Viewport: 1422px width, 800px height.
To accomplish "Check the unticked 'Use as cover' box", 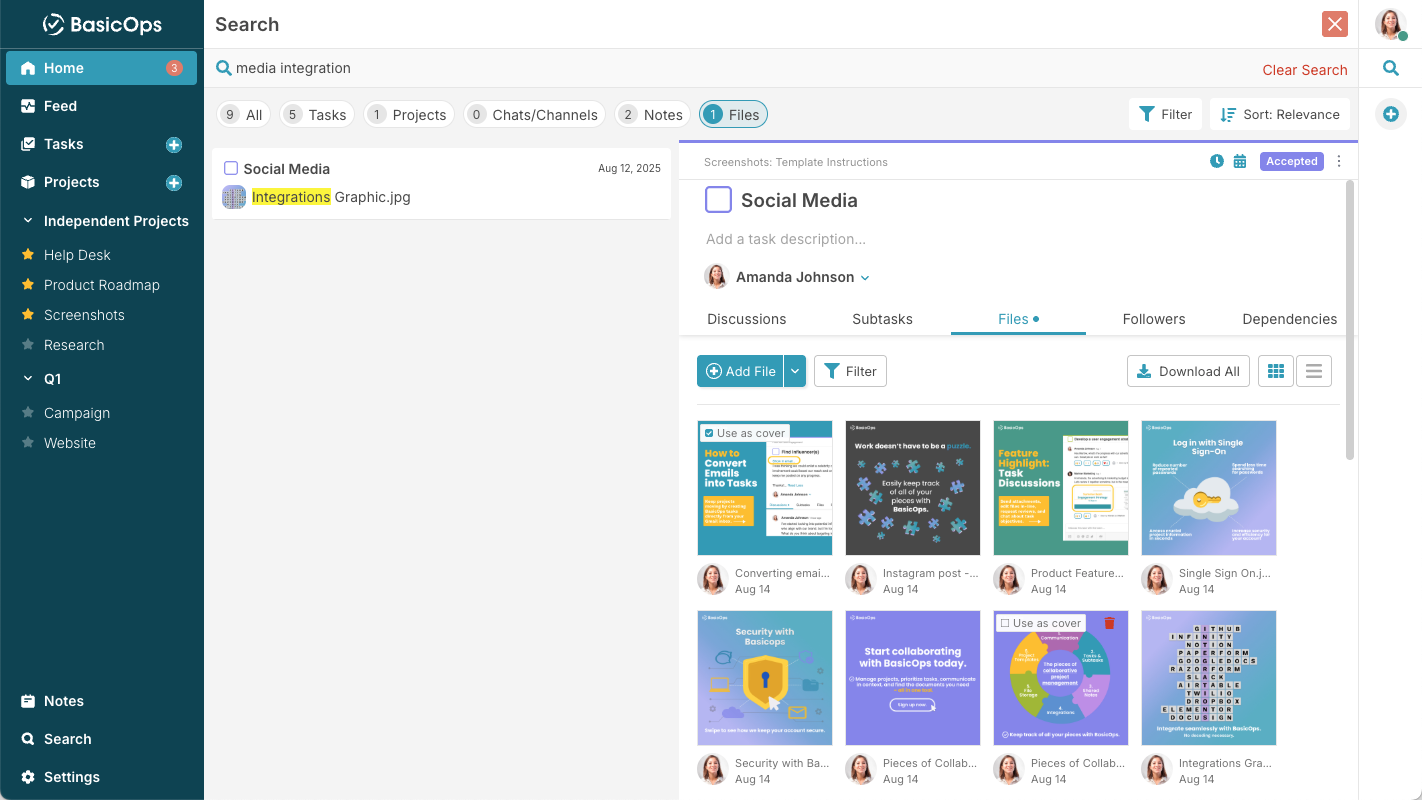I will point(1005,623).
